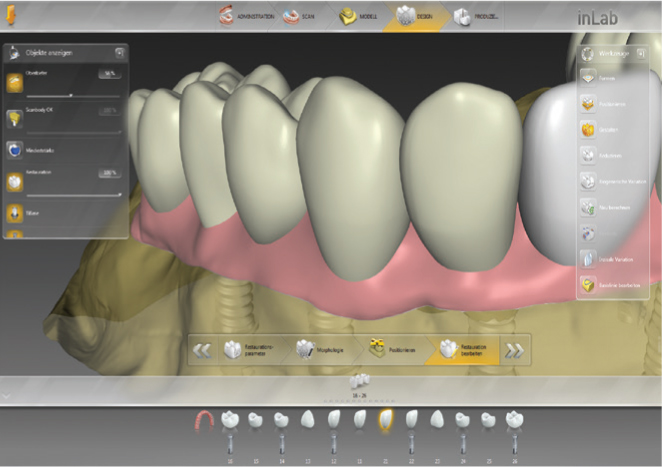This screenshot has width=662, height=467.
Task: Expand the bottom tooth bar chevron
Action: [8, 395]
